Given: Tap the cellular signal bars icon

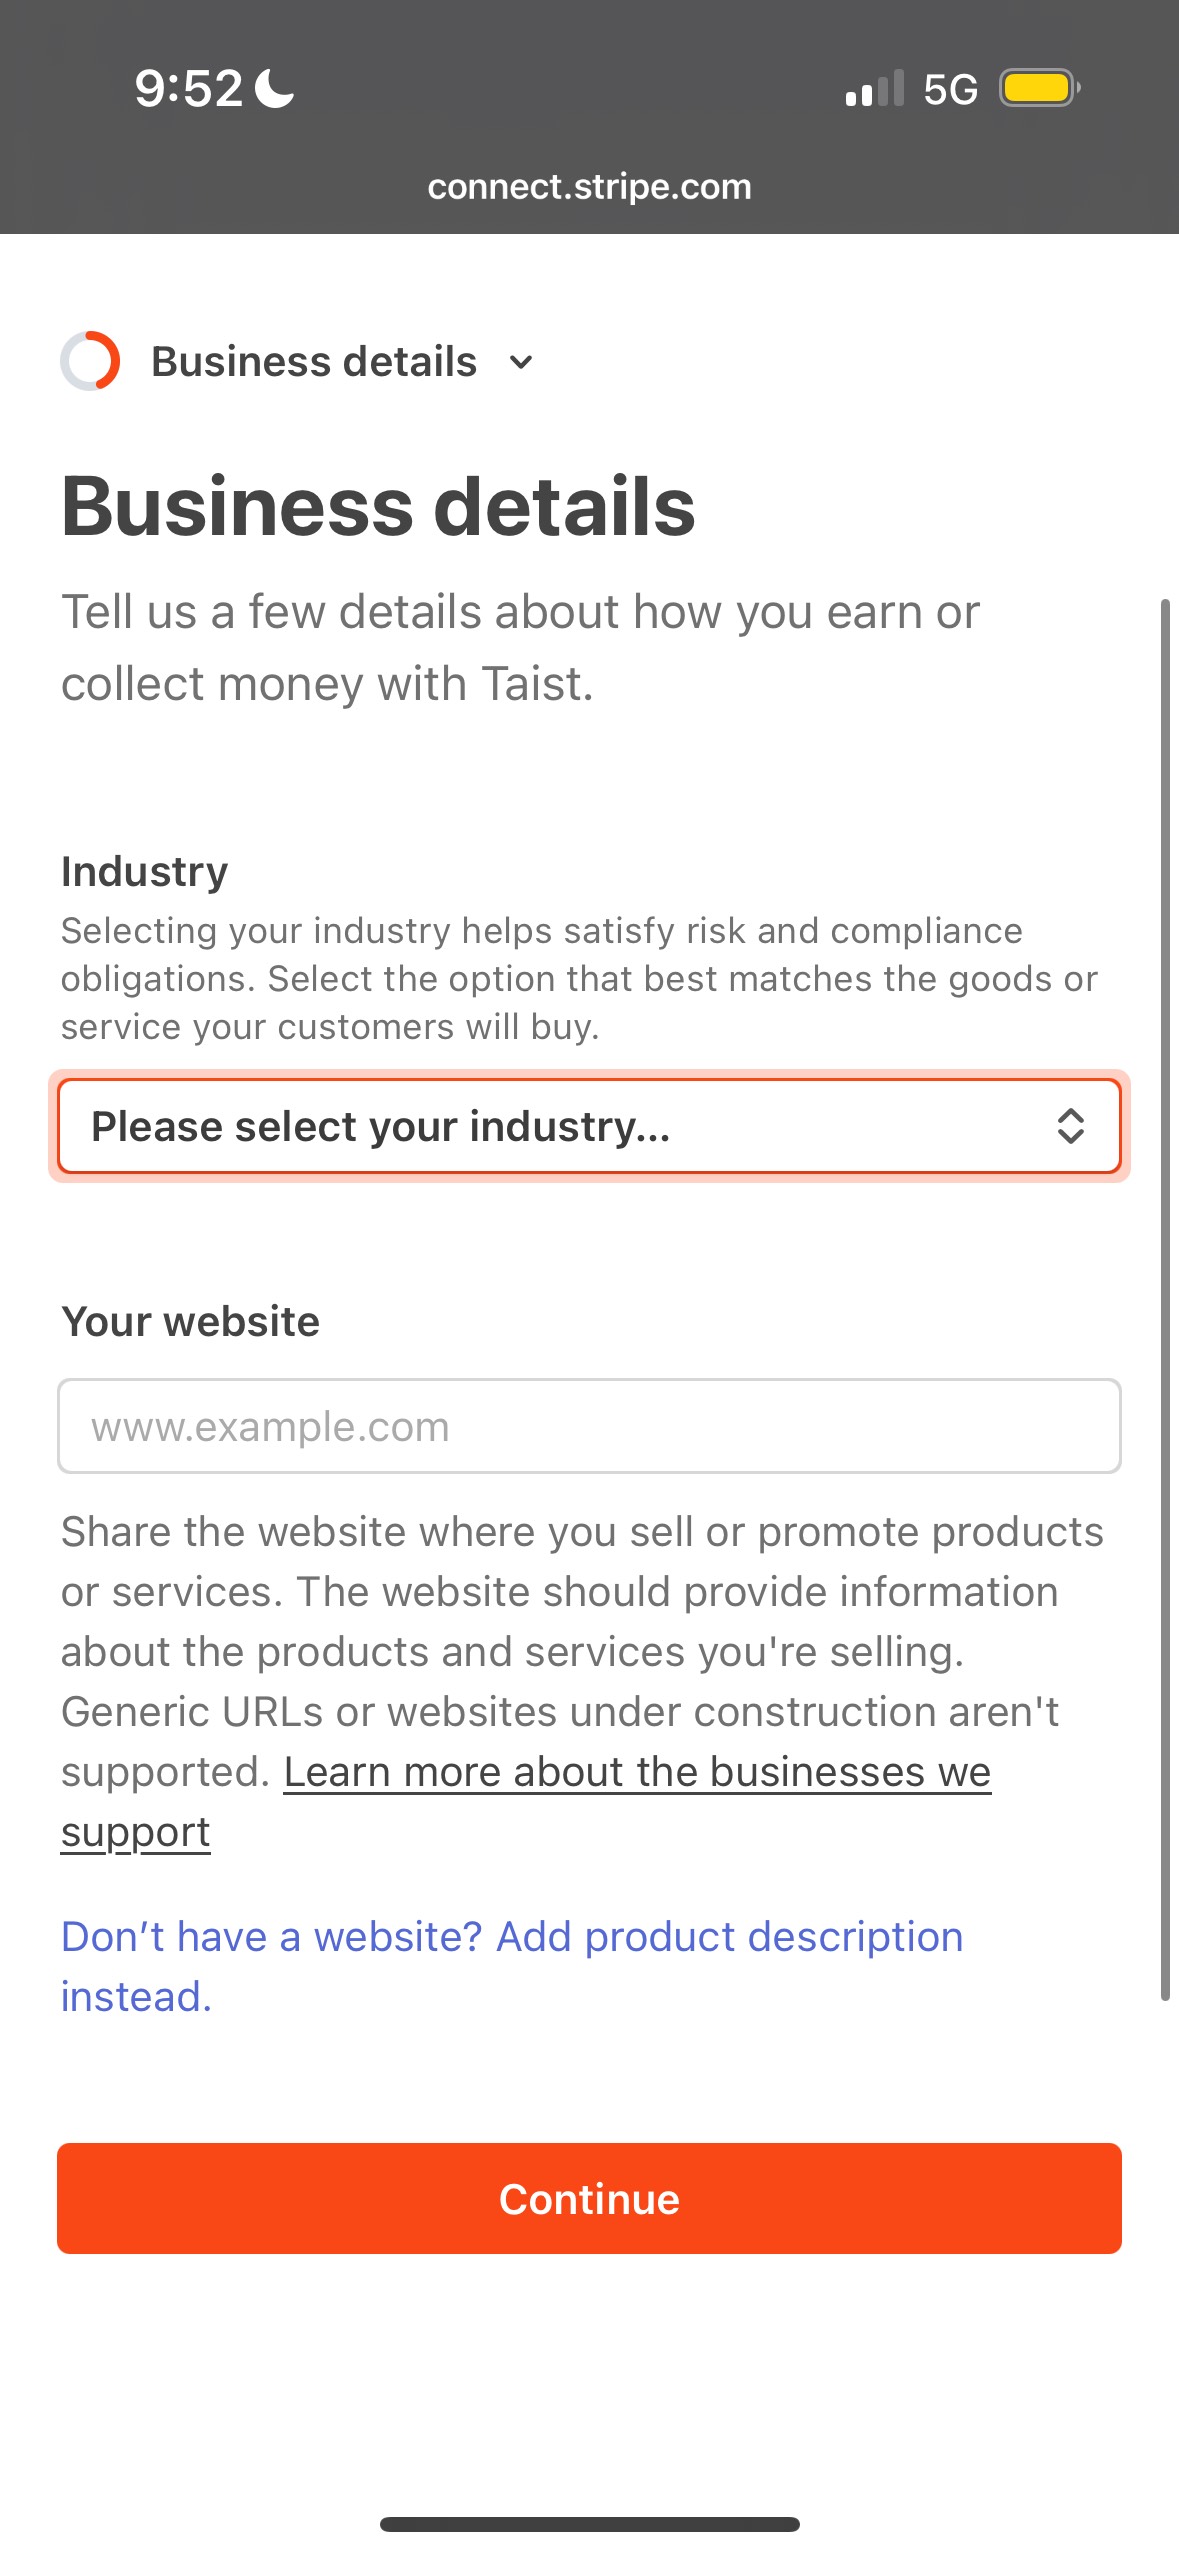Looking at the screenshot, I should (874, 89).
